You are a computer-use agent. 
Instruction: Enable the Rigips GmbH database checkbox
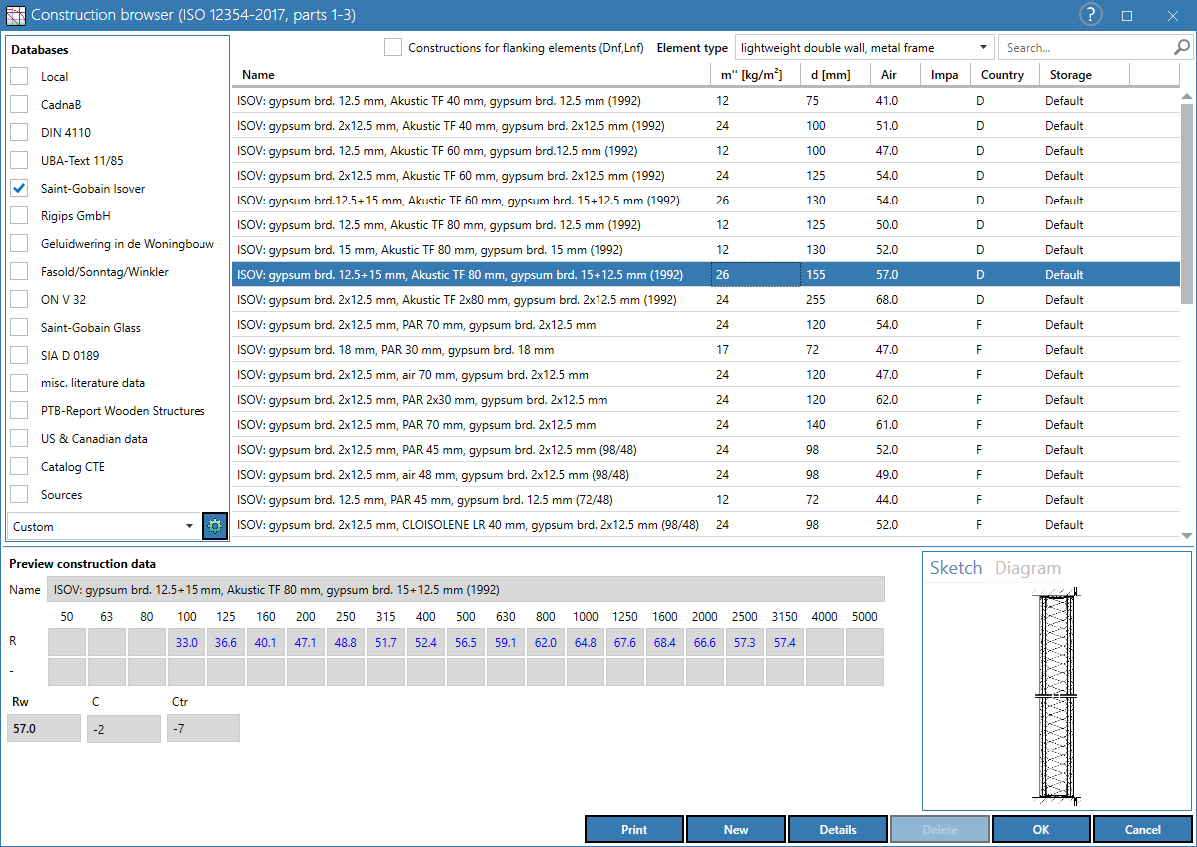pyautogui.click(x=20, y=215)
